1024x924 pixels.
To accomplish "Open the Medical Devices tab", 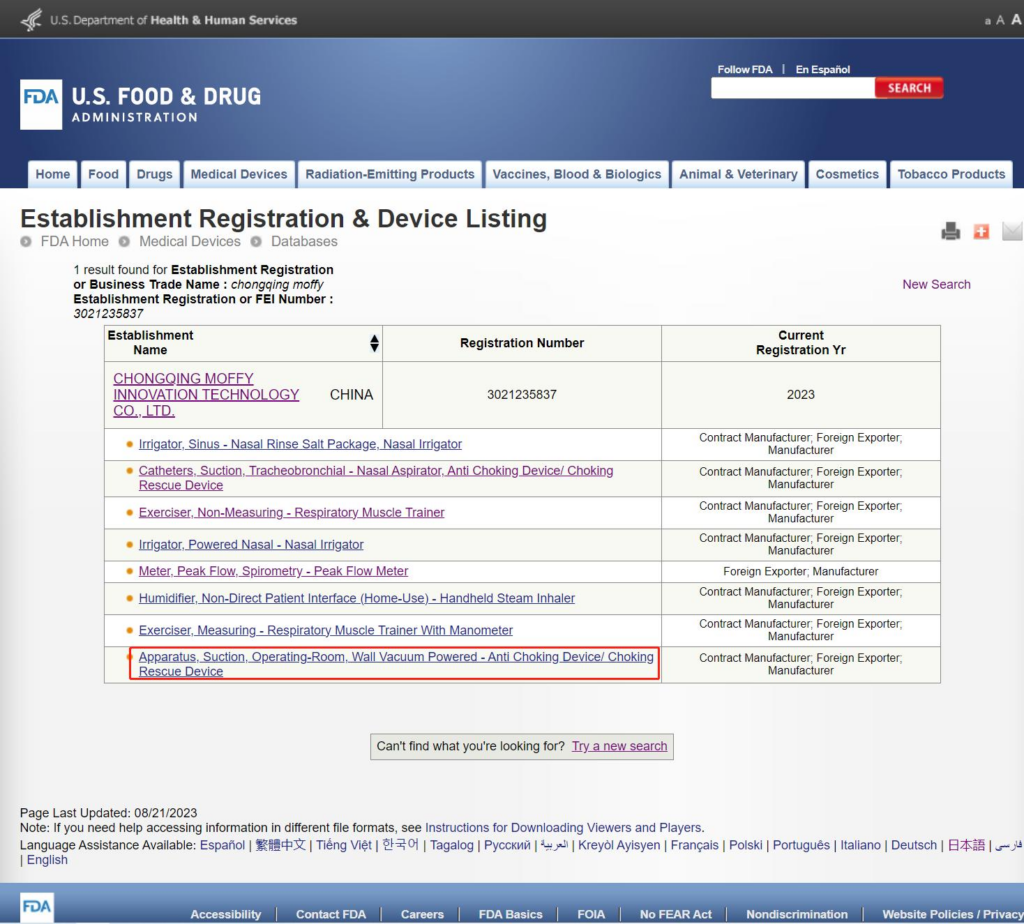I will click(x=238, y=174).
